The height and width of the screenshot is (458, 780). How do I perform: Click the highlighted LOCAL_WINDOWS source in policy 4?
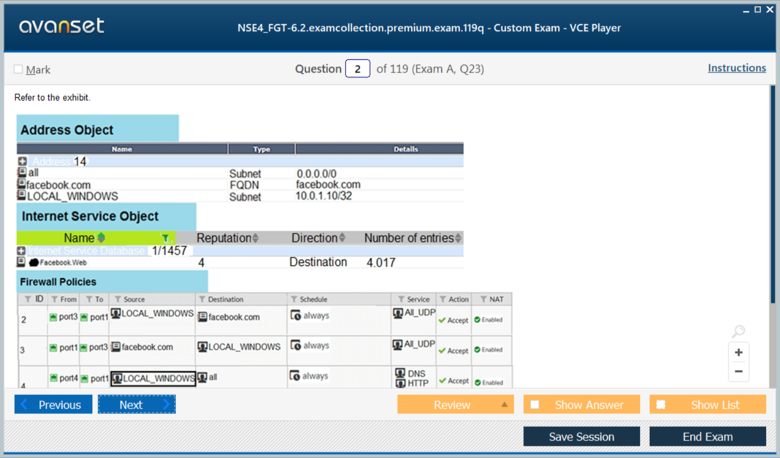[x=153, y=378]
